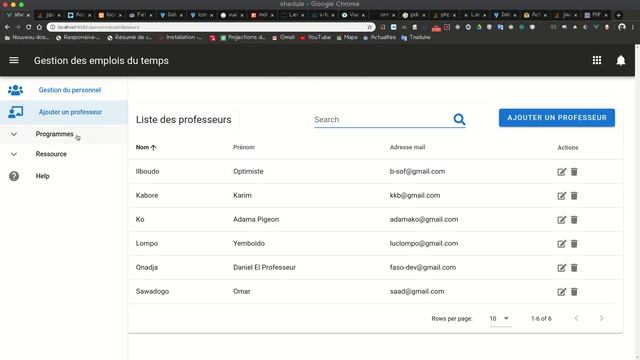Screen dimensions: 640x360
Task: Sort by Adresse mail column header
Action: pos(407,147)
